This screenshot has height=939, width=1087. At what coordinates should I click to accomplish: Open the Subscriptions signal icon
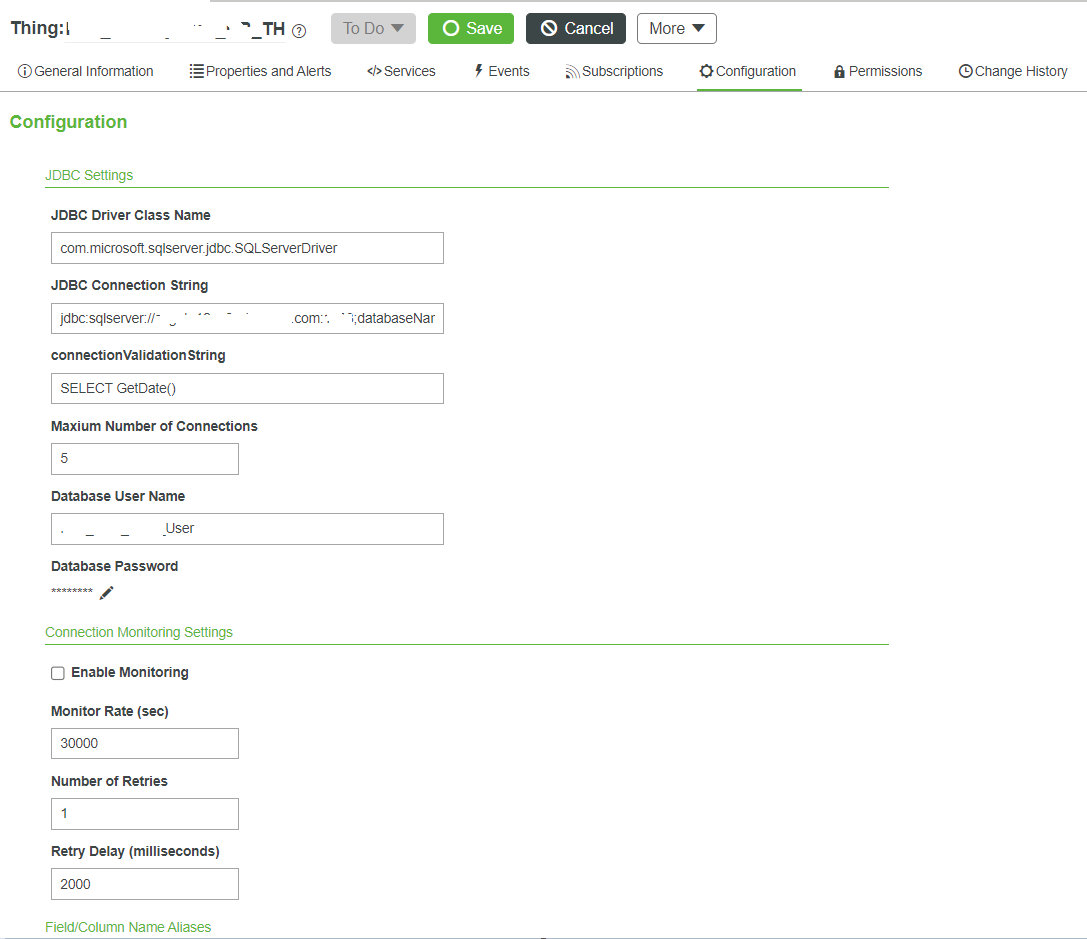point(573,71)
